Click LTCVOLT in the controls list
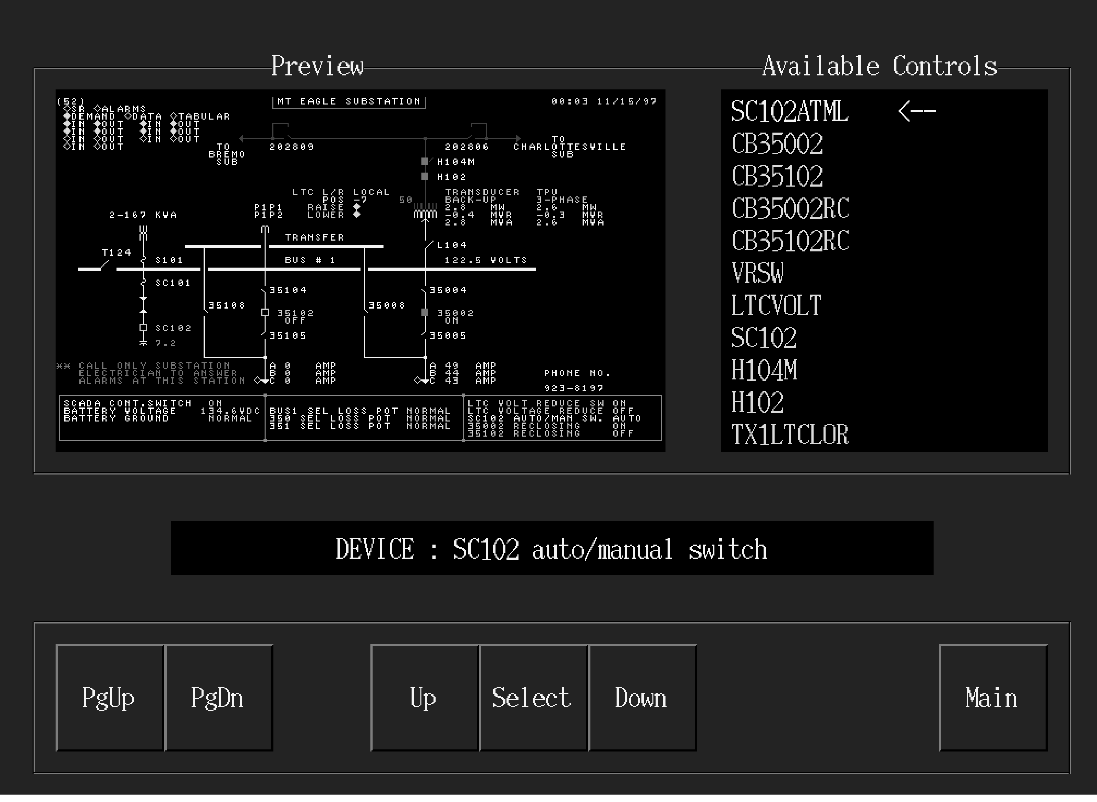1097x802 pixels. [x=776, y=306]
